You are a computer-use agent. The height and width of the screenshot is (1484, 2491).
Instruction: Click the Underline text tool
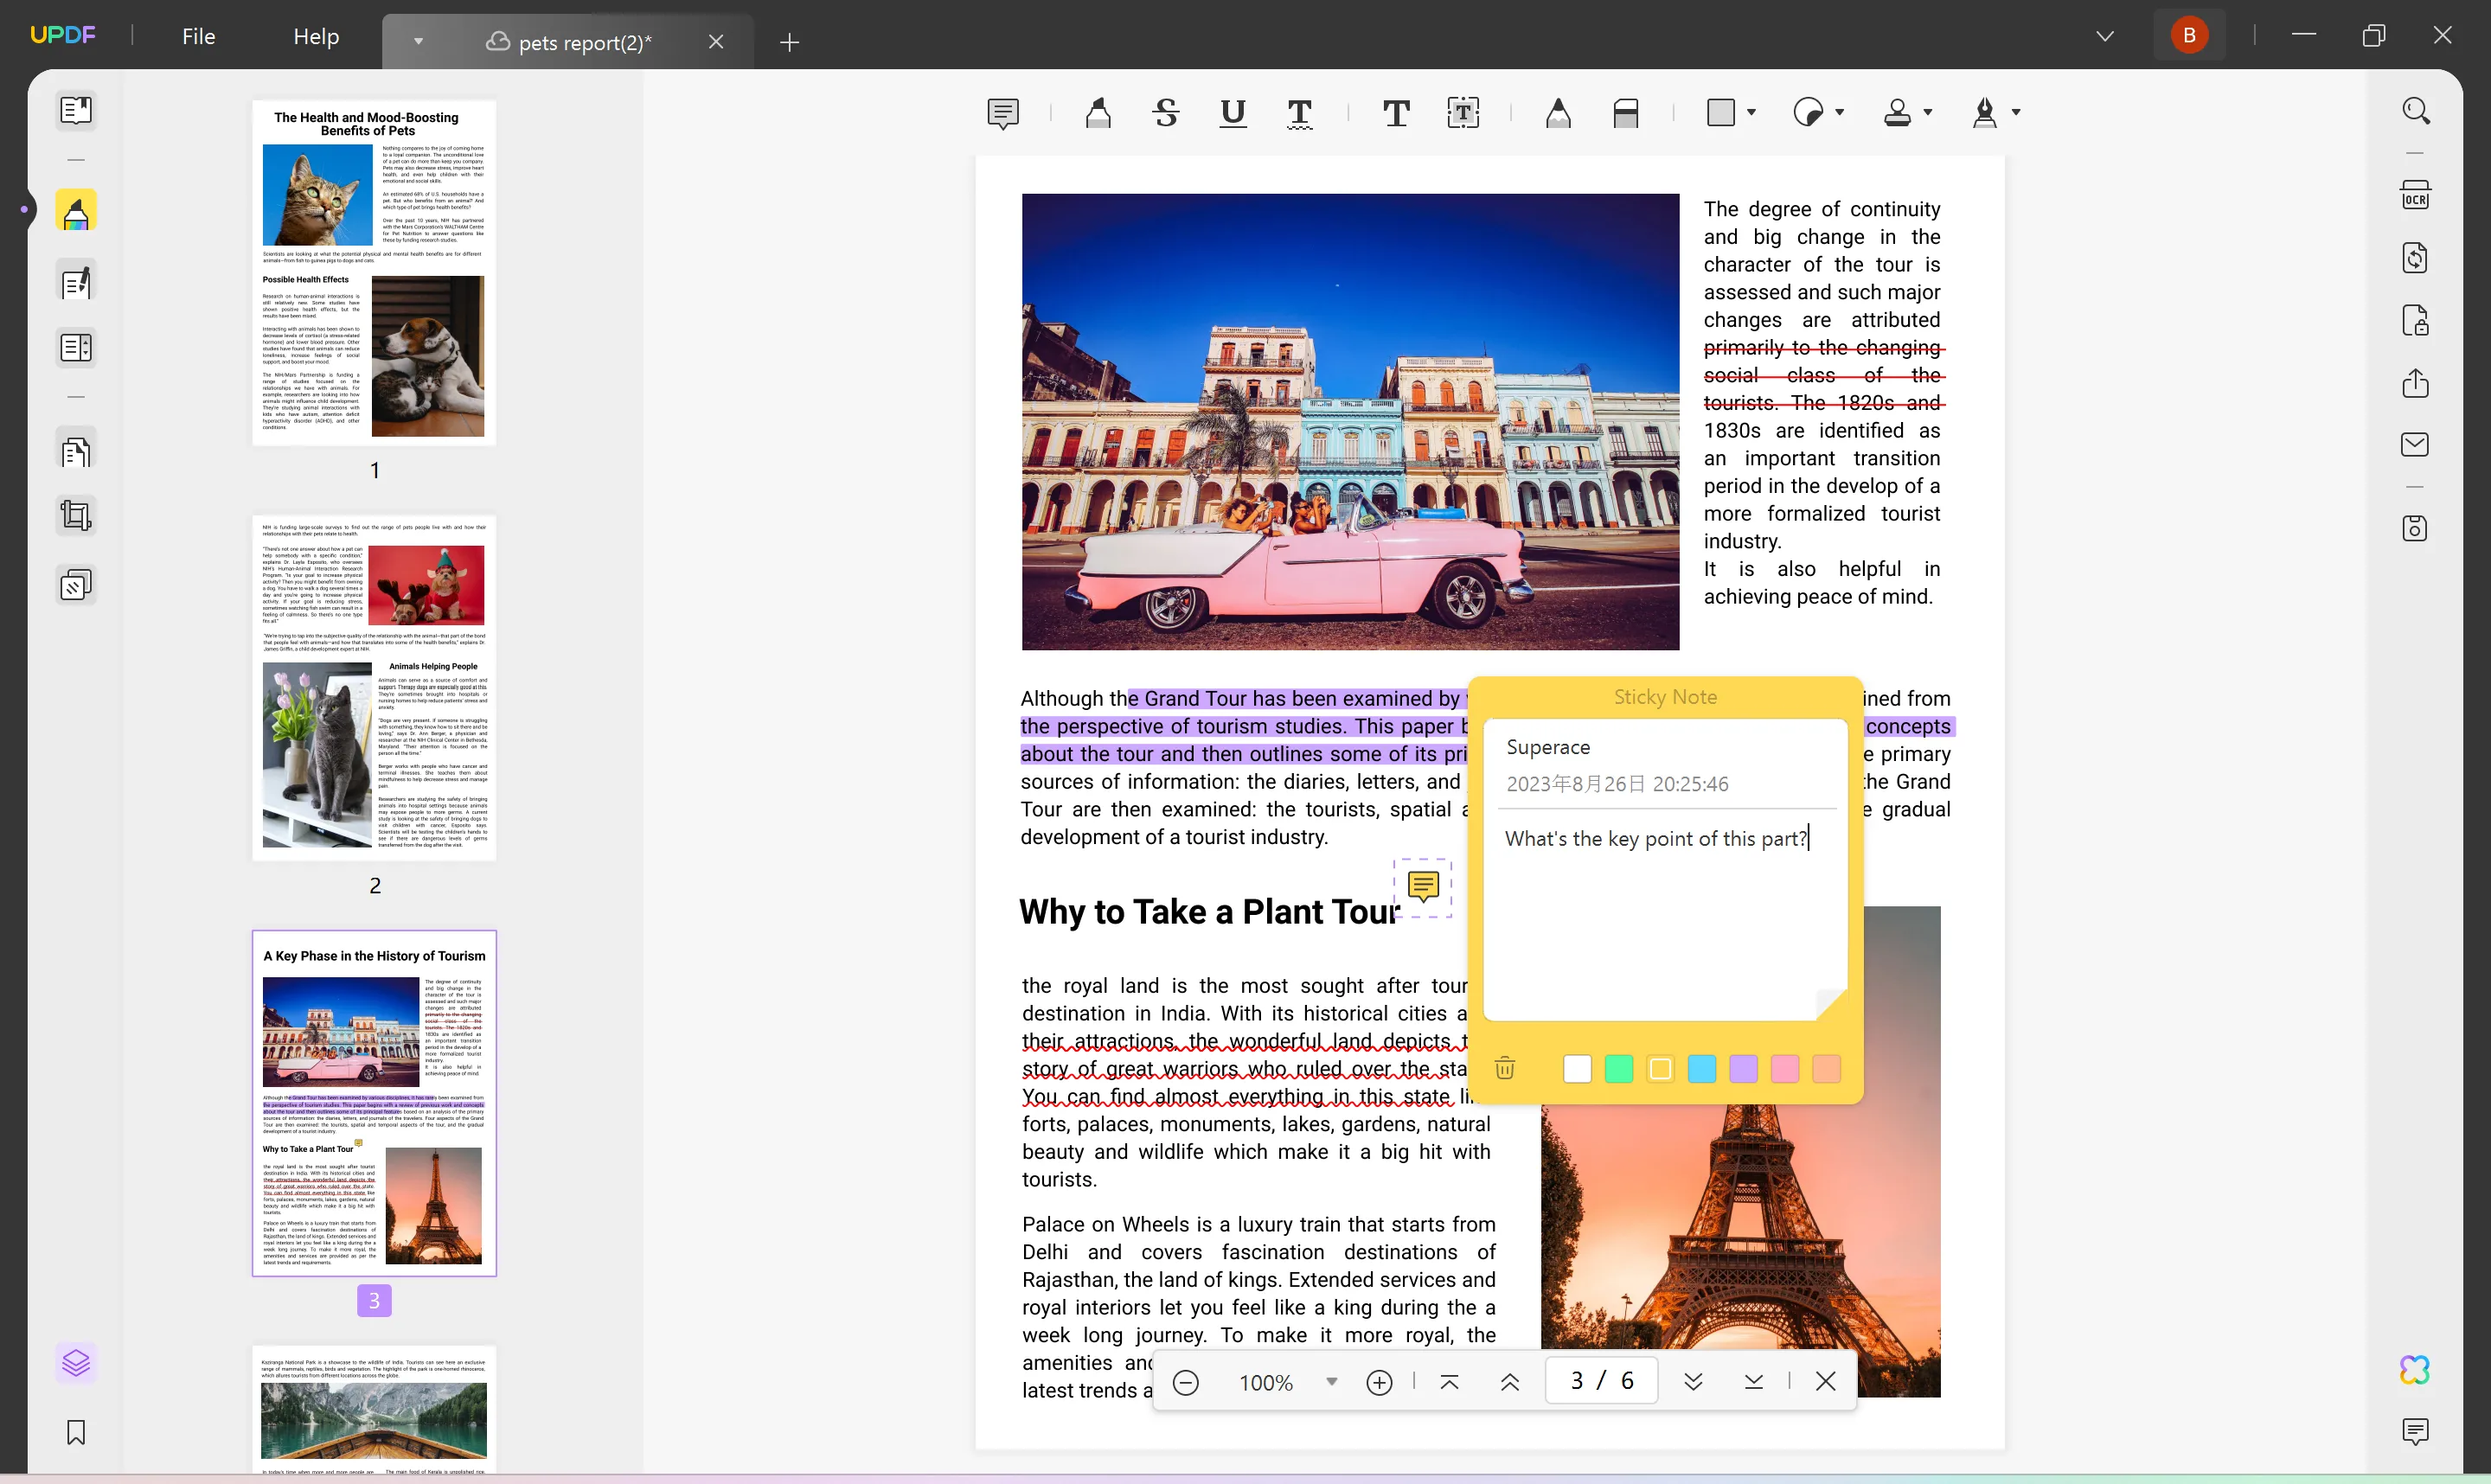pyautogui.click(x=1232, y=113)
